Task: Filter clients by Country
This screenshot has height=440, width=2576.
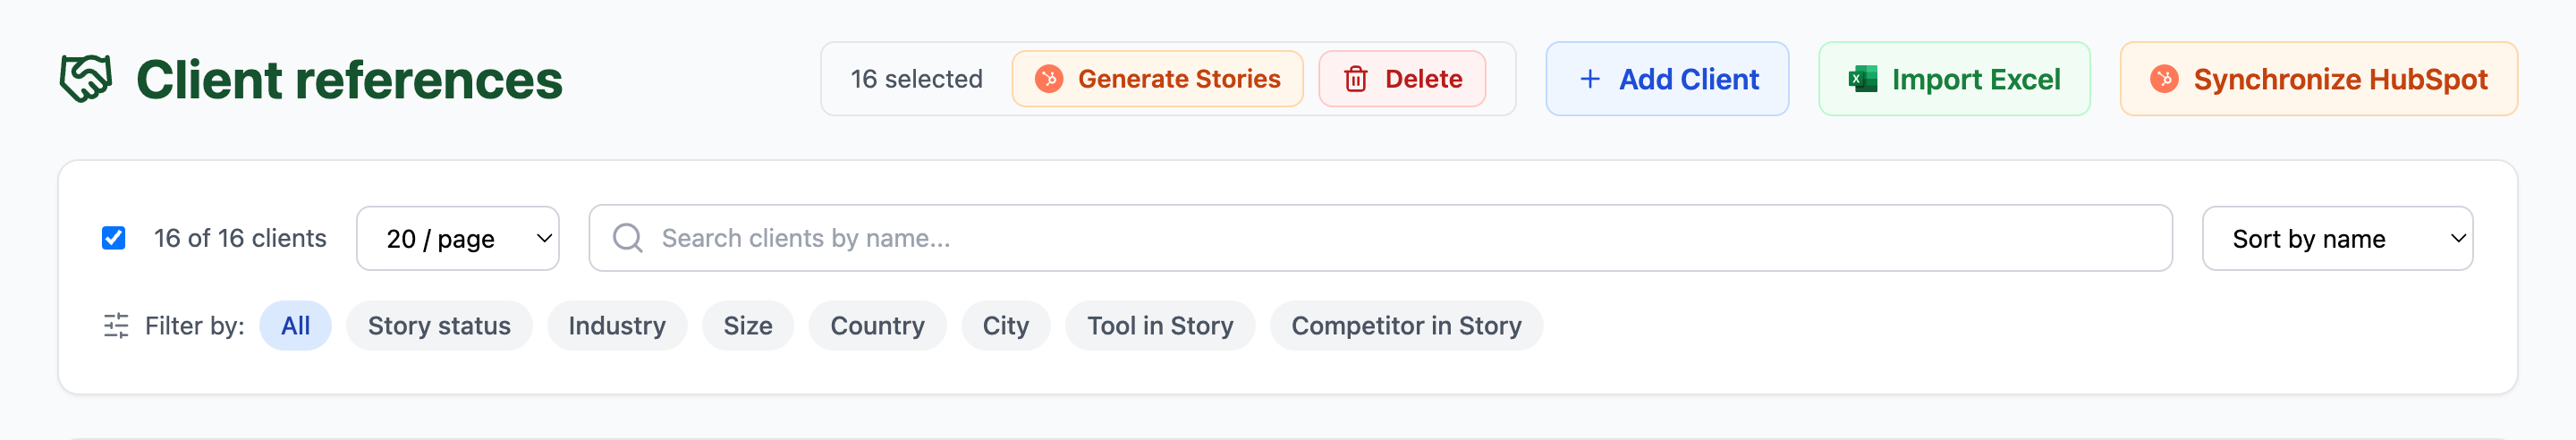Action: tap(877, 326)
